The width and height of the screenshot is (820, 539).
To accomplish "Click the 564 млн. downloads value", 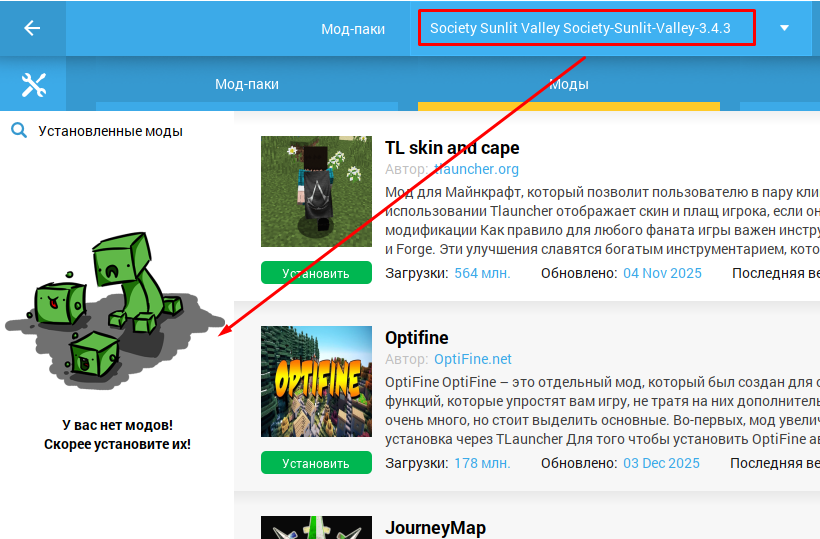I will [482, 273].
